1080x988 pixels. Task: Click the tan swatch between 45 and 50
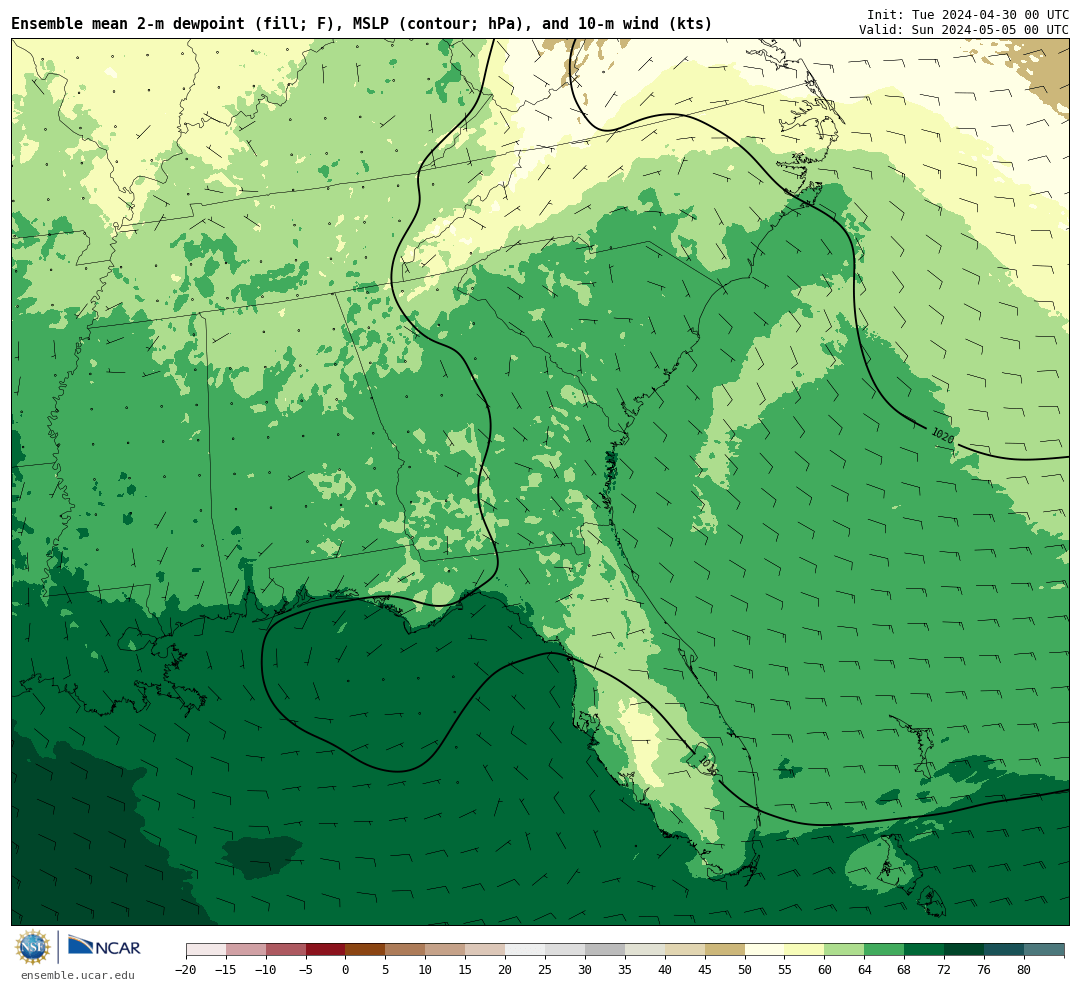pyautogui.click(x=725, y=950)
